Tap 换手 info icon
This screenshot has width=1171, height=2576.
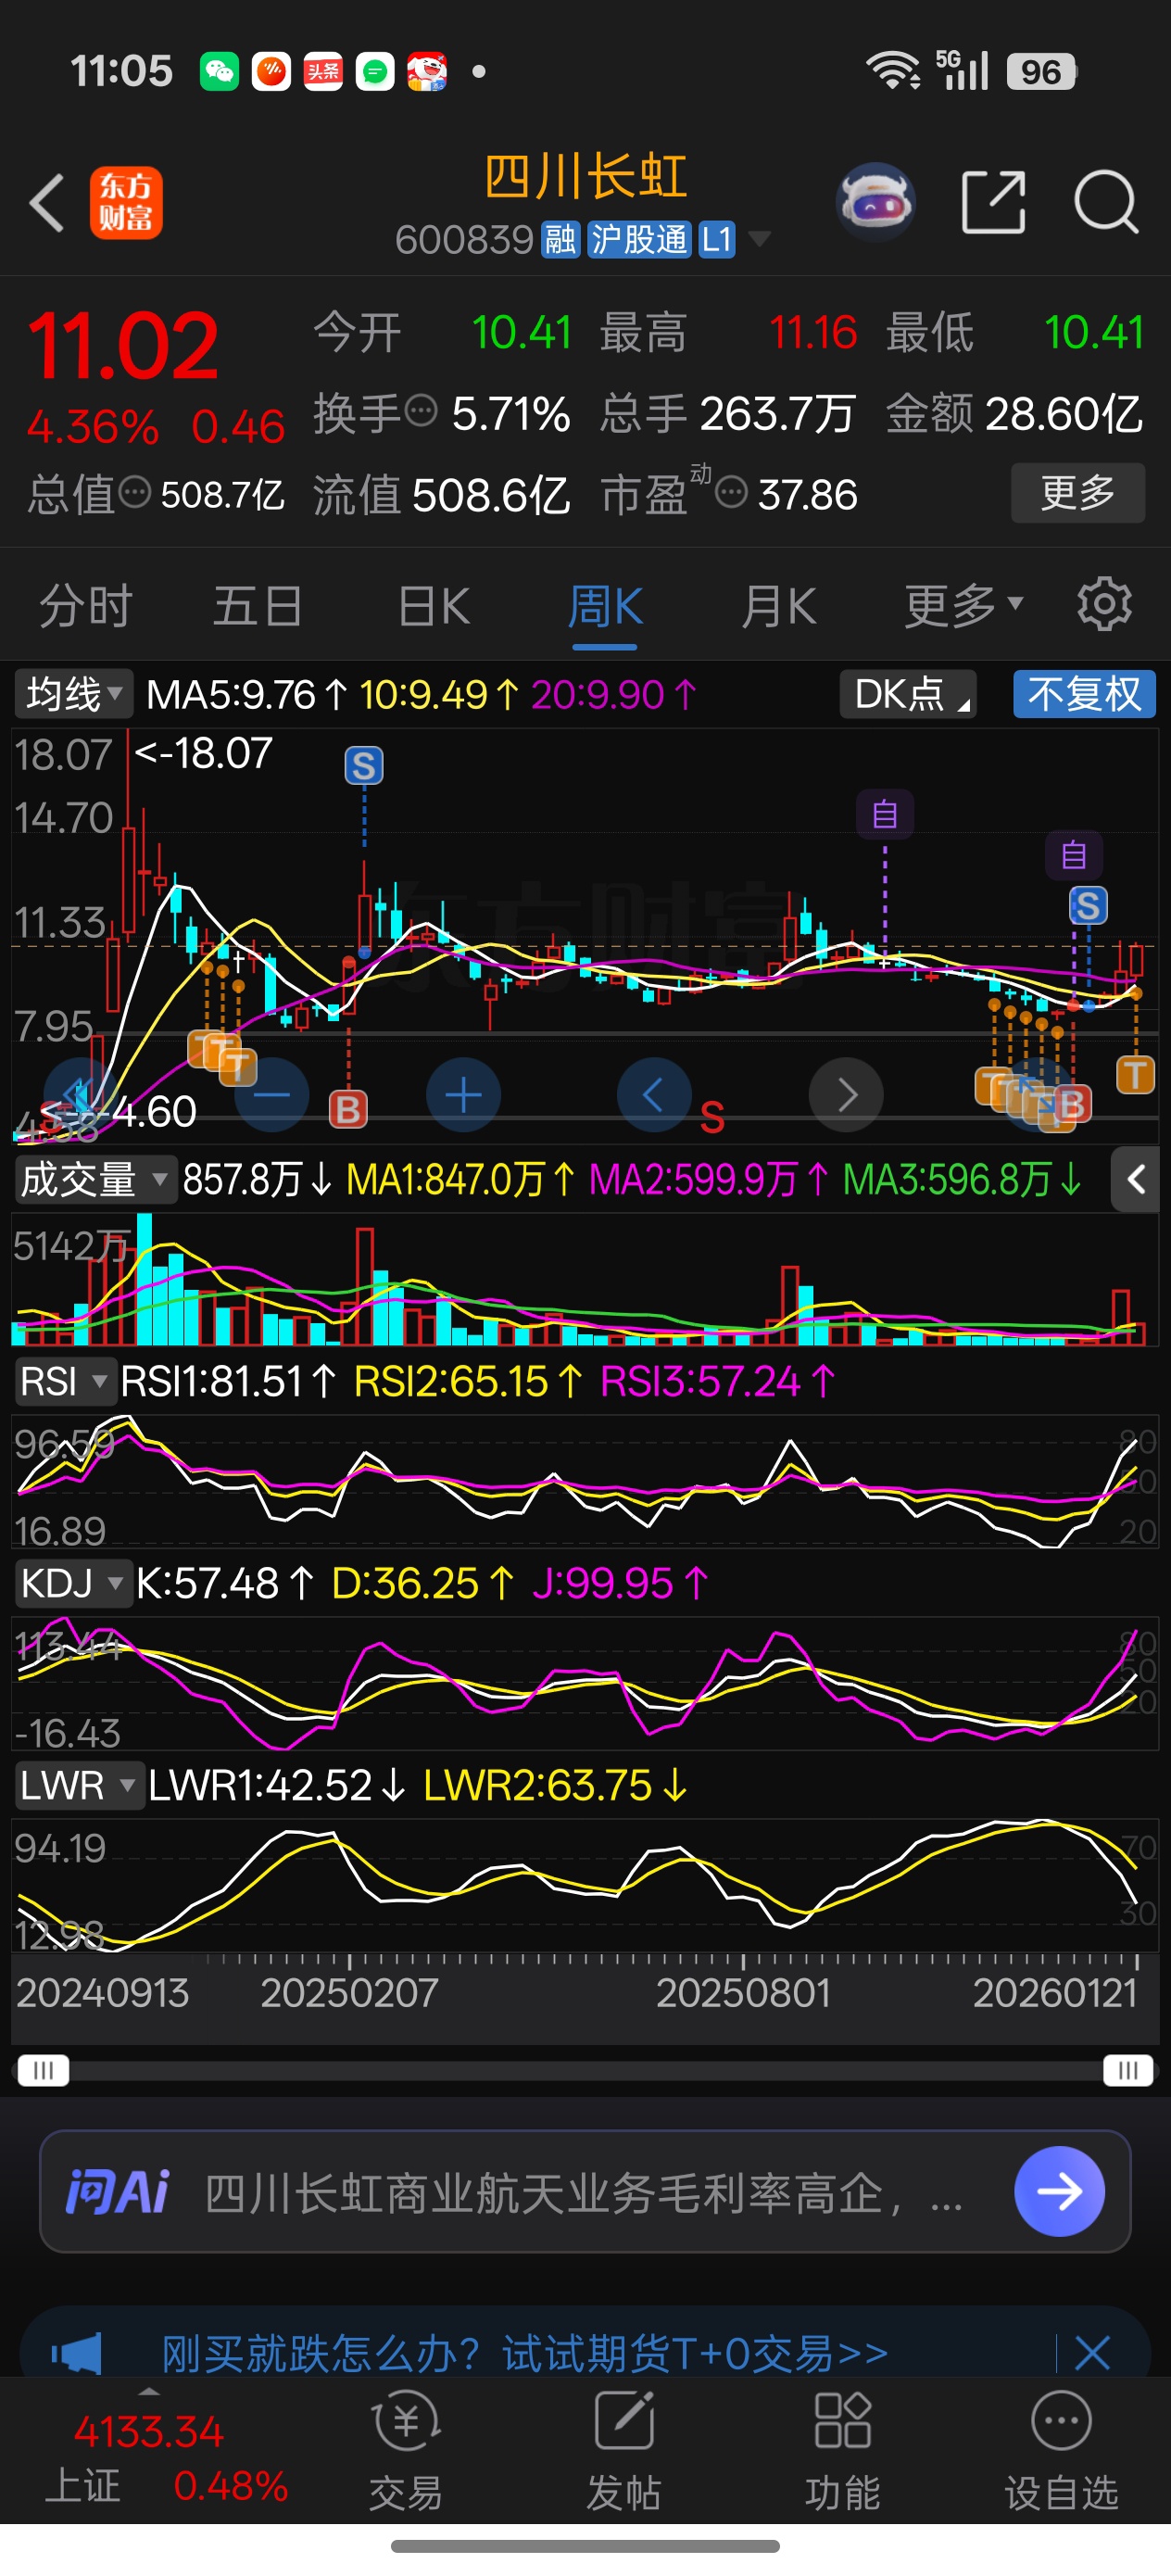tap(421, 411)
